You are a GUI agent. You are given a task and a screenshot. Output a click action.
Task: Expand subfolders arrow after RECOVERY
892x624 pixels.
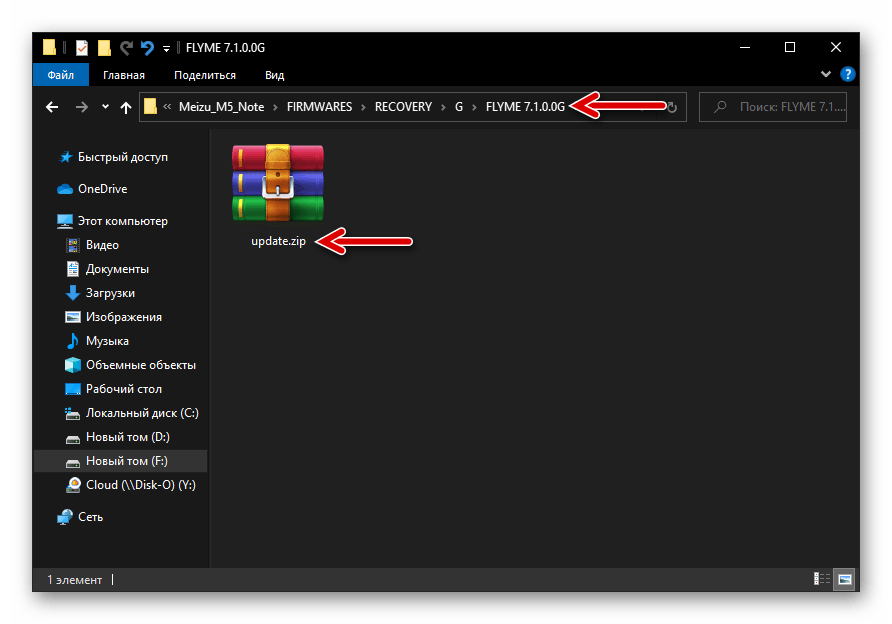click(443, 107)
